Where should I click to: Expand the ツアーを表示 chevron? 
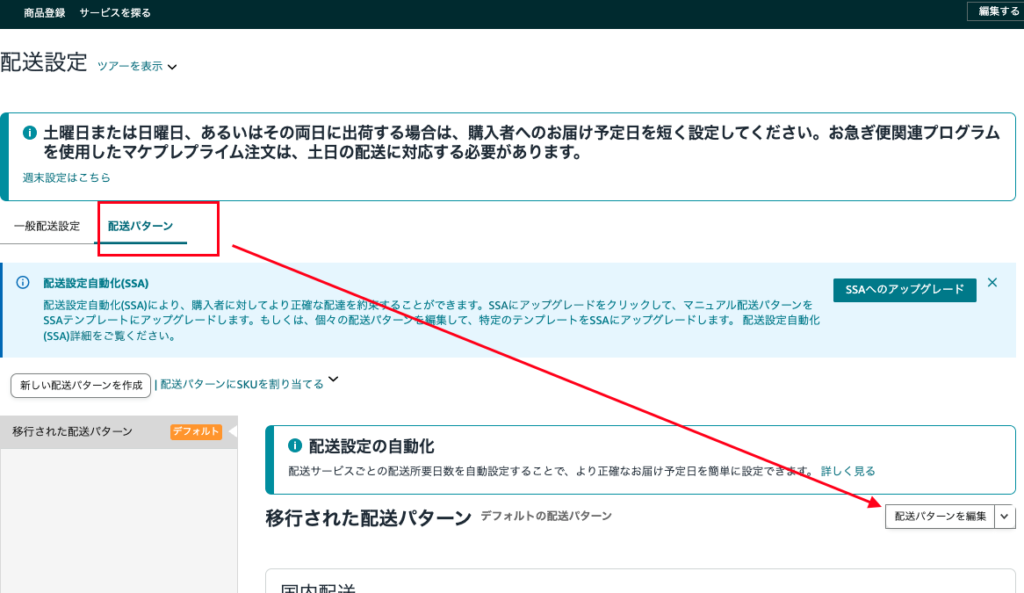coord(172,67)
